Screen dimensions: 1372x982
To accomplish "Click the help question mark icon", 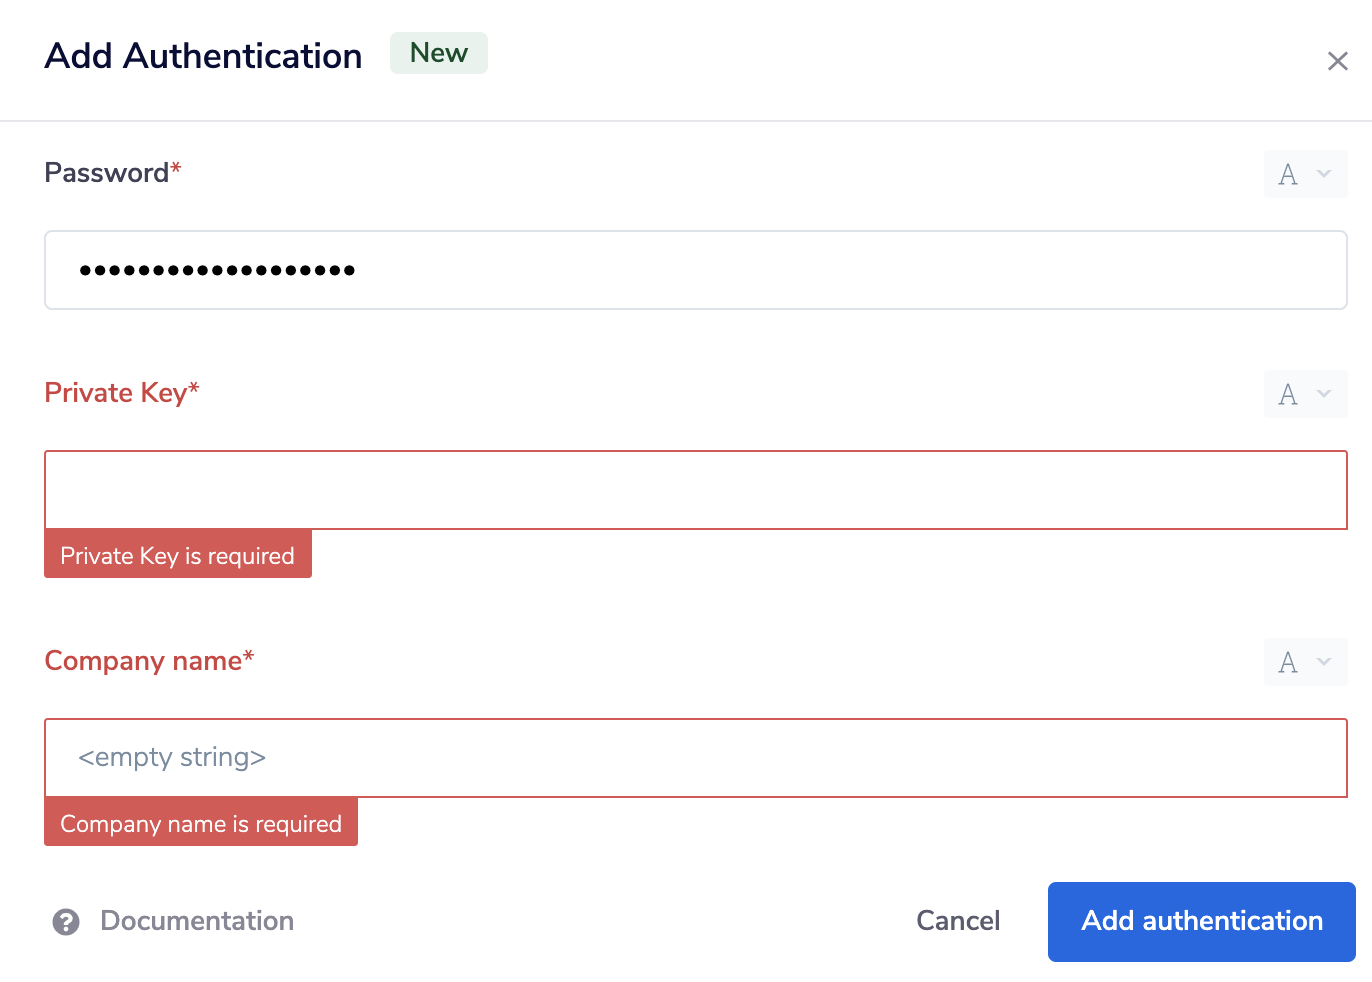I will pos(66,922).
